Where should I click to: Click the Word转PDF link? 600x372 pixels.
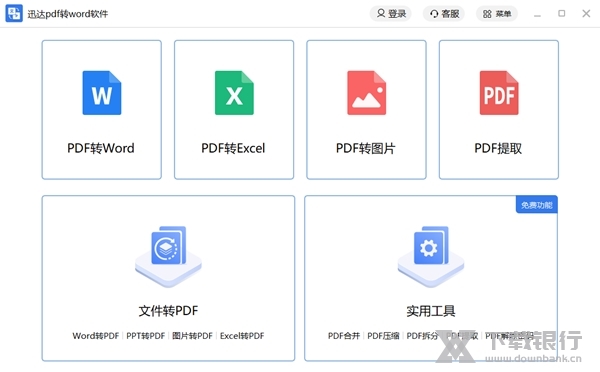pyautogui.click(x=96, y=336)
